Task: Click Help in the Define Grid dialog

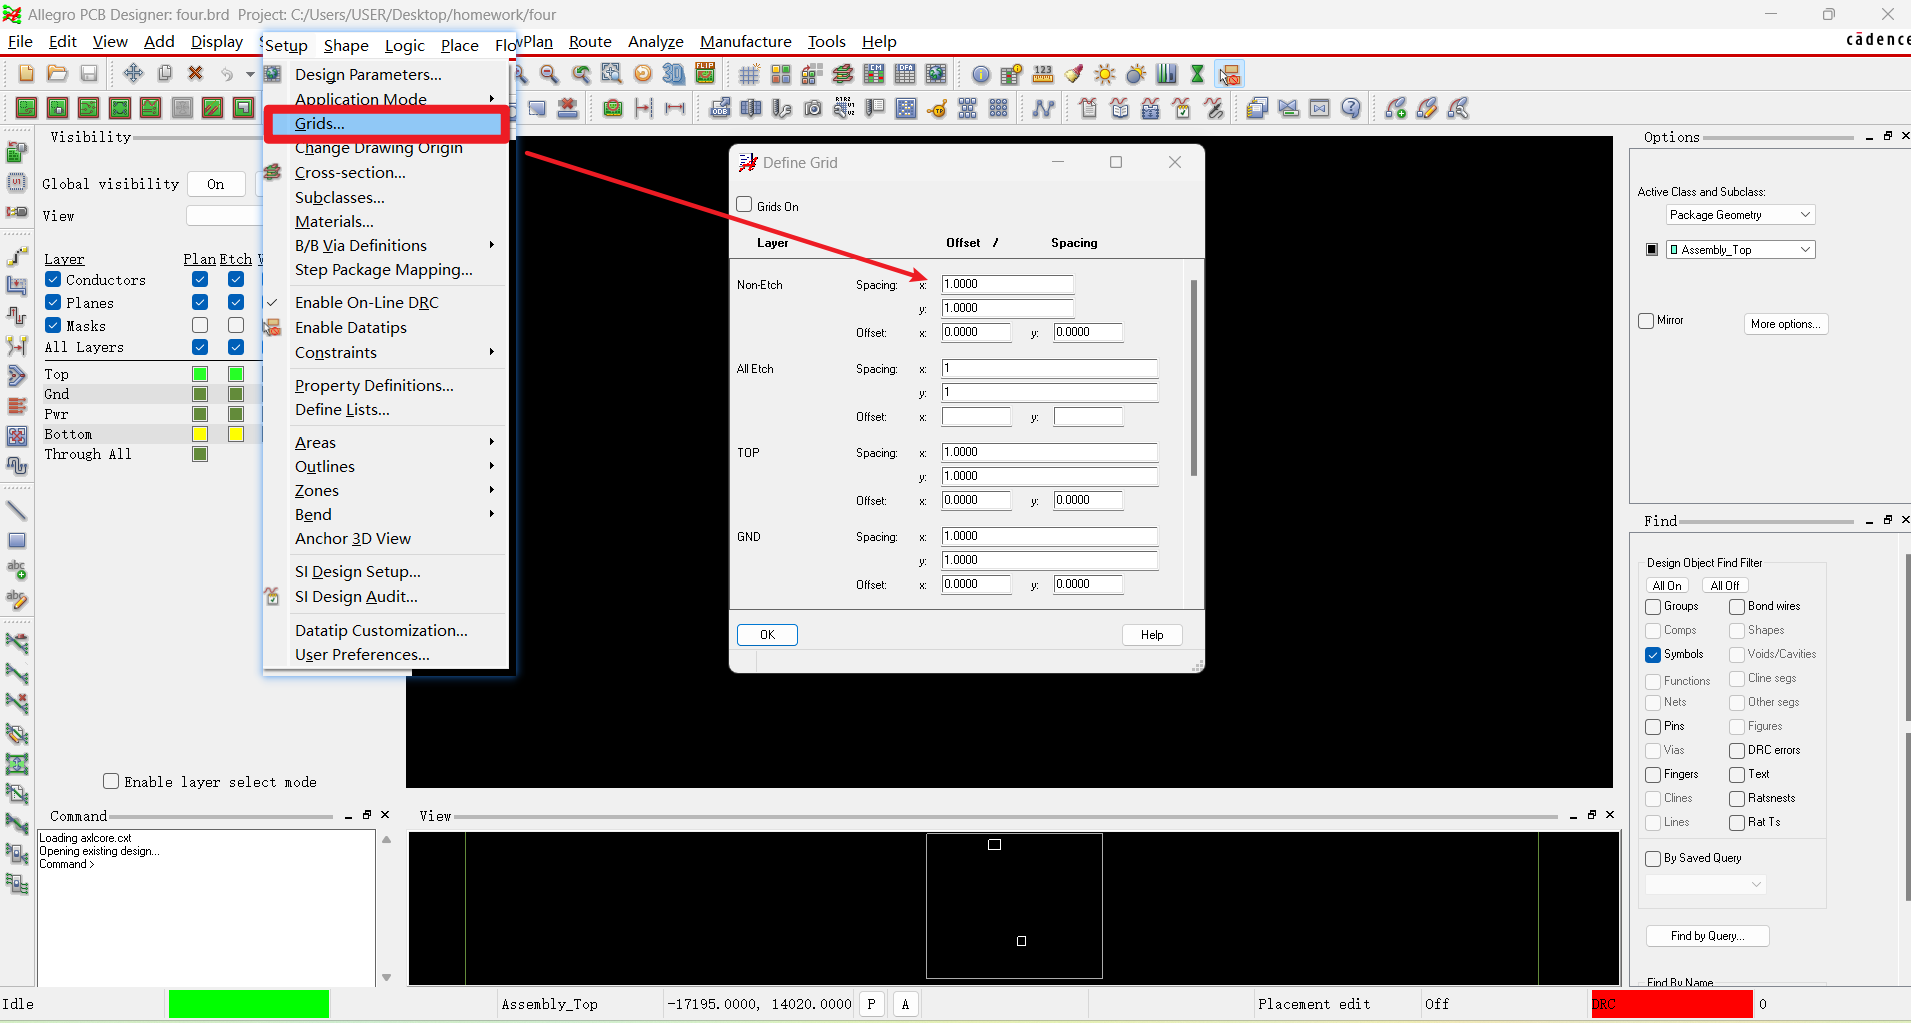Action: click(x=1152, y=635)
